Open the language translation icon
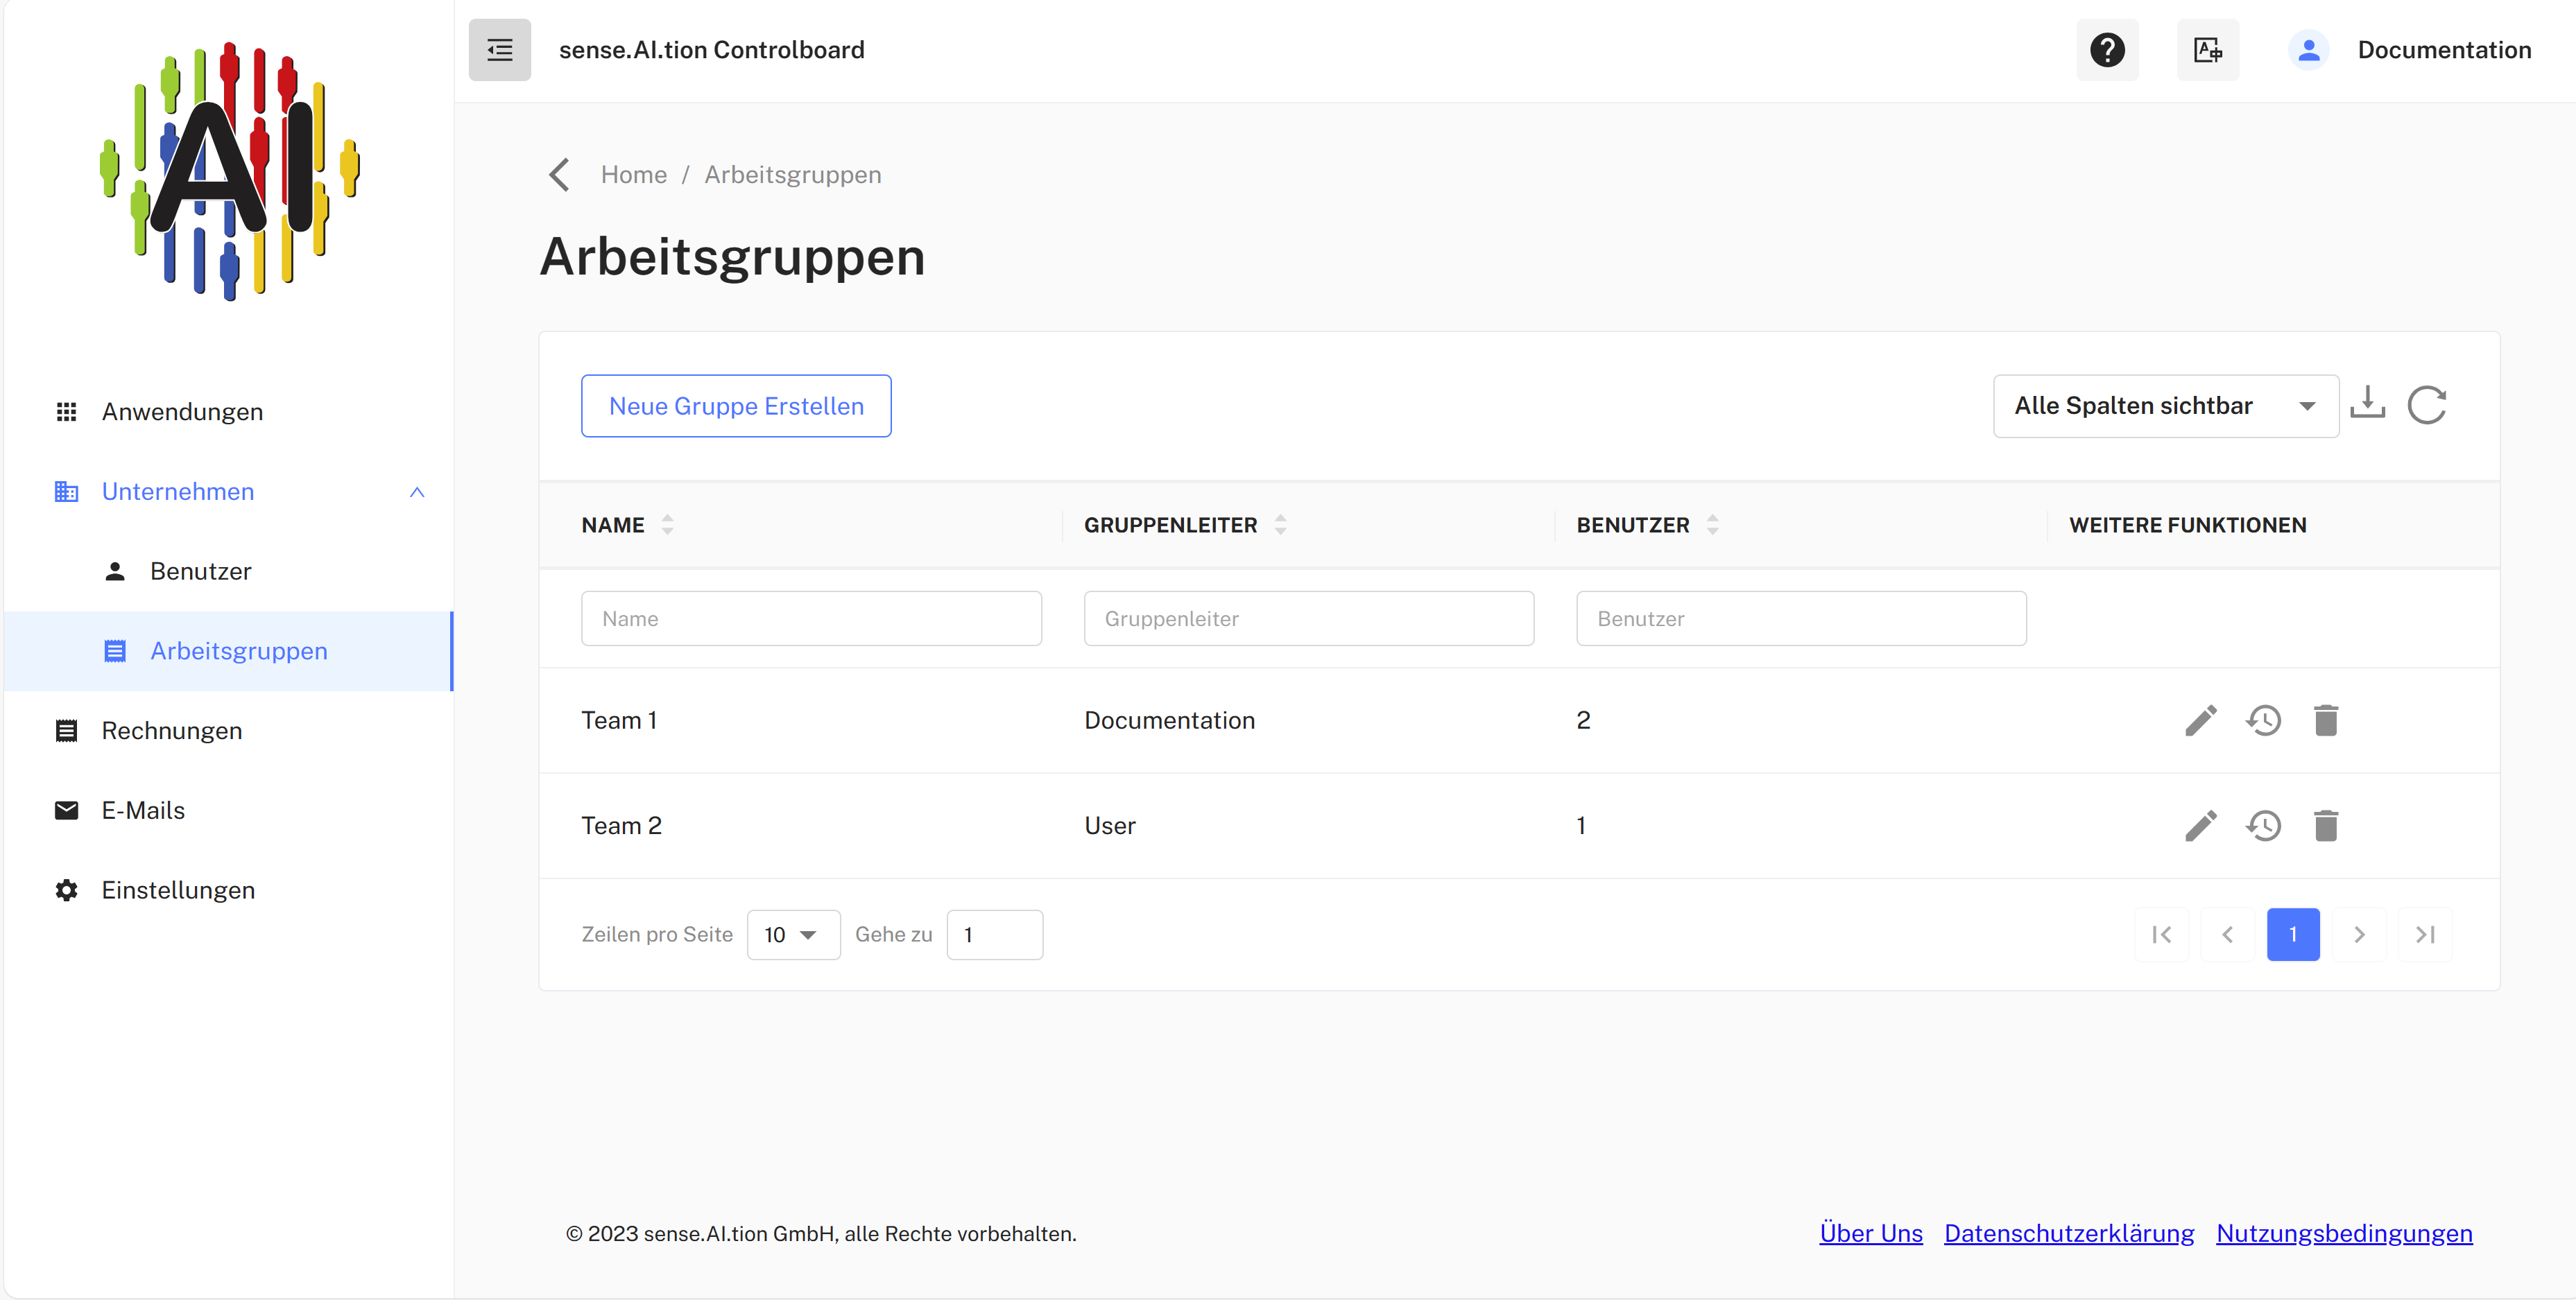Viewport: 2576px width, 1300px height. point(2208,50)
